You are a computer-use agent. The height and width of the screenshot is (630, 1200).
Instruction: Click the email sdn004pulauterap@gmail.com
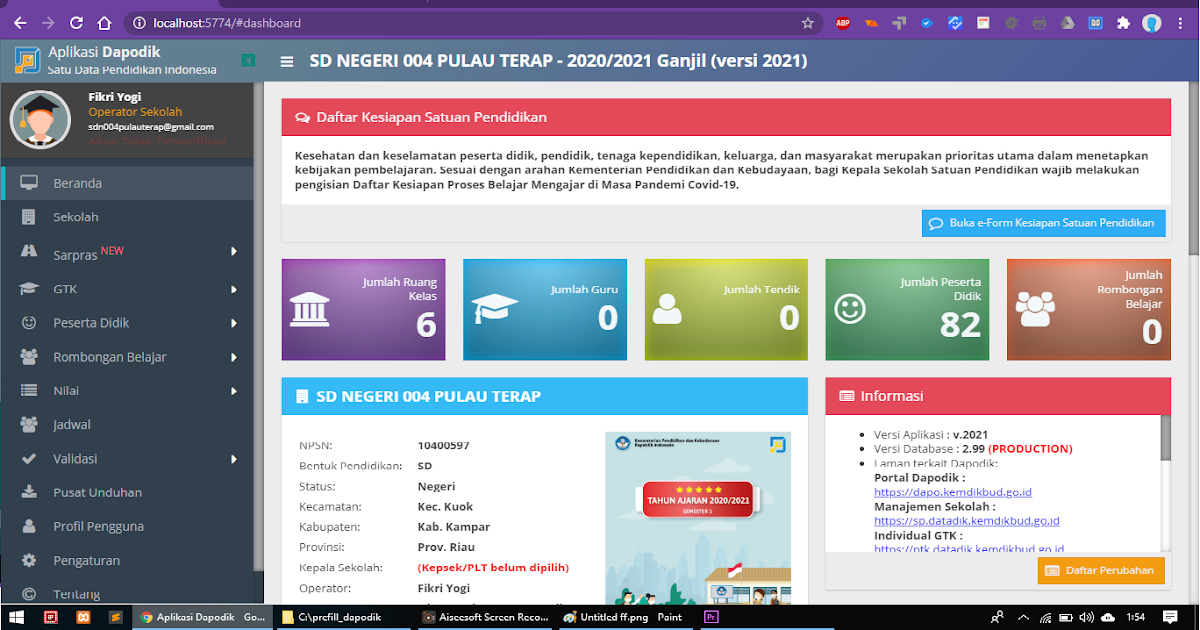151,127
